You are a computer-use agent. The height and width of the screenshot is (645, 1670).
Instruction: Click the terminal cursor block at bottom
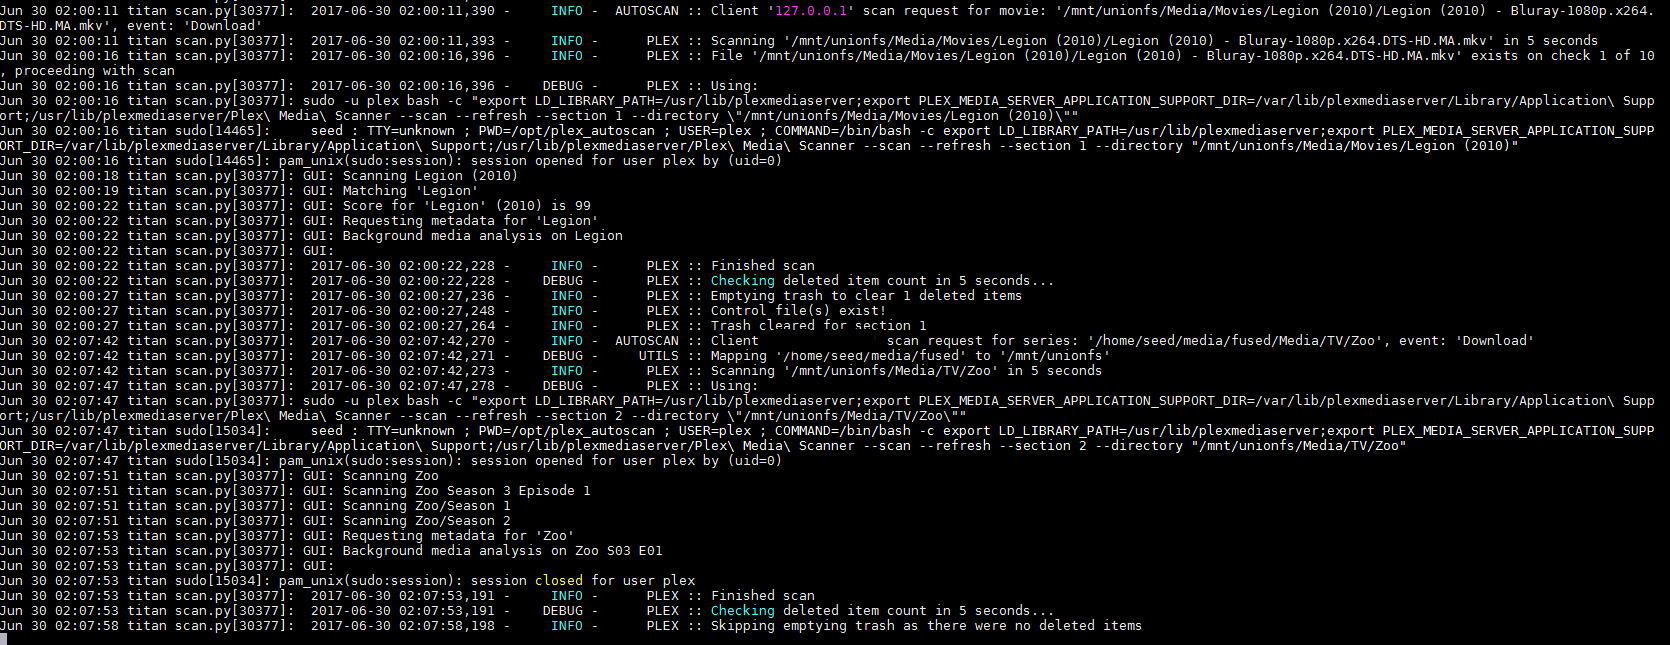pyautogui.click(x=4, y=640)
